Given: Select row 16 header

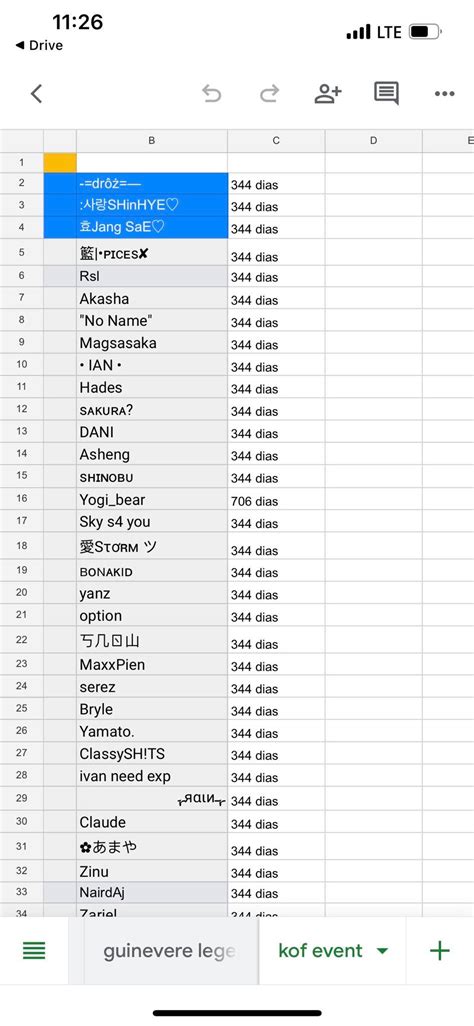Looking at the screenshot, I should 22,499.
